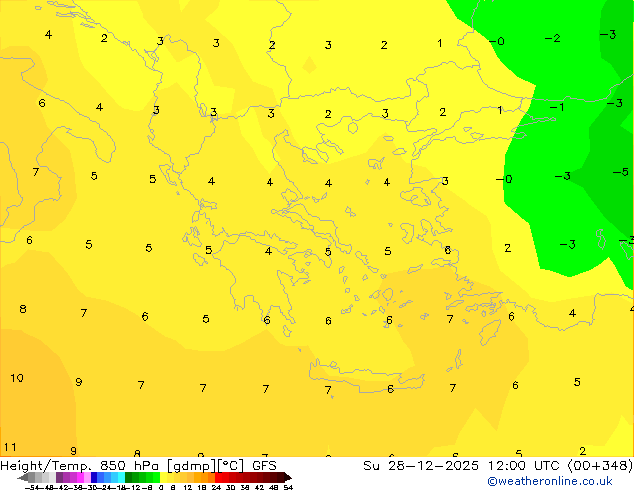Click the map temperature value "10"
This screenshot has width=634, height=490.
(x=17, y=378)
